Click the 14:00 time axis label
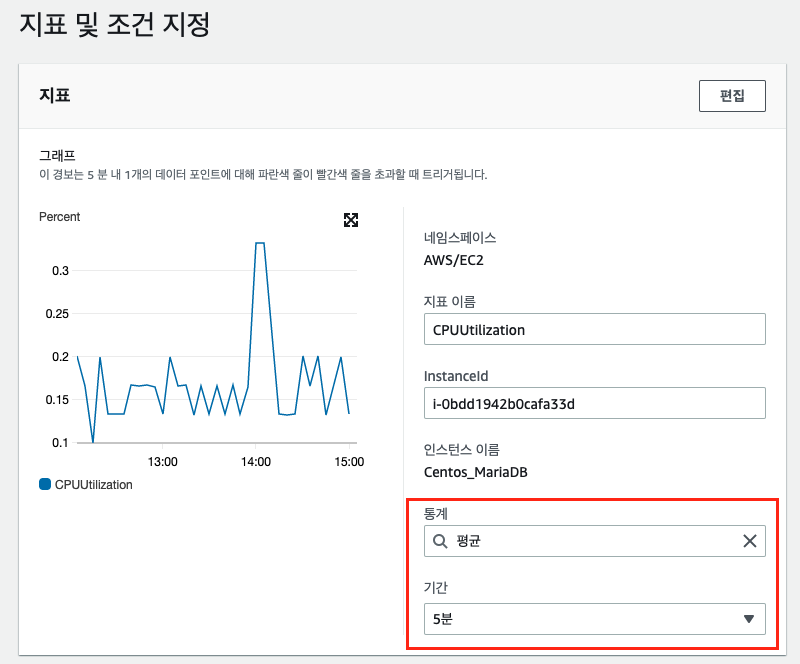The height and width of the screenshot is (664, 800). point(256,462)
